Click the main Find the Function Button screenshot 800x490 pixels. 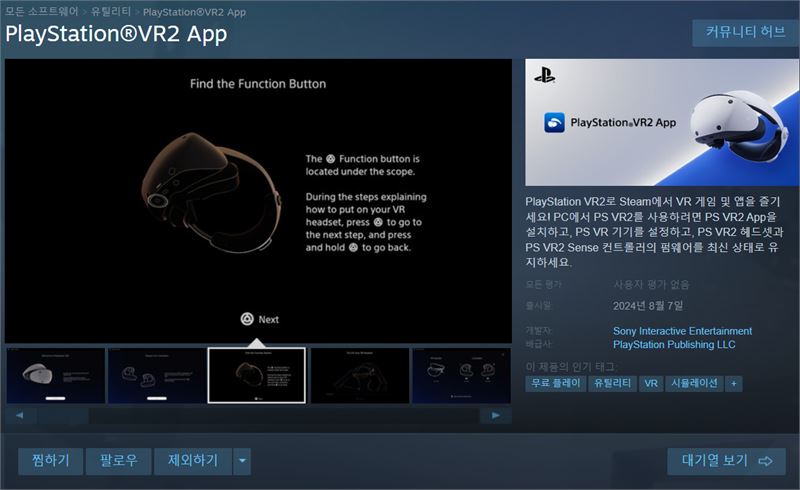[258, 201]
